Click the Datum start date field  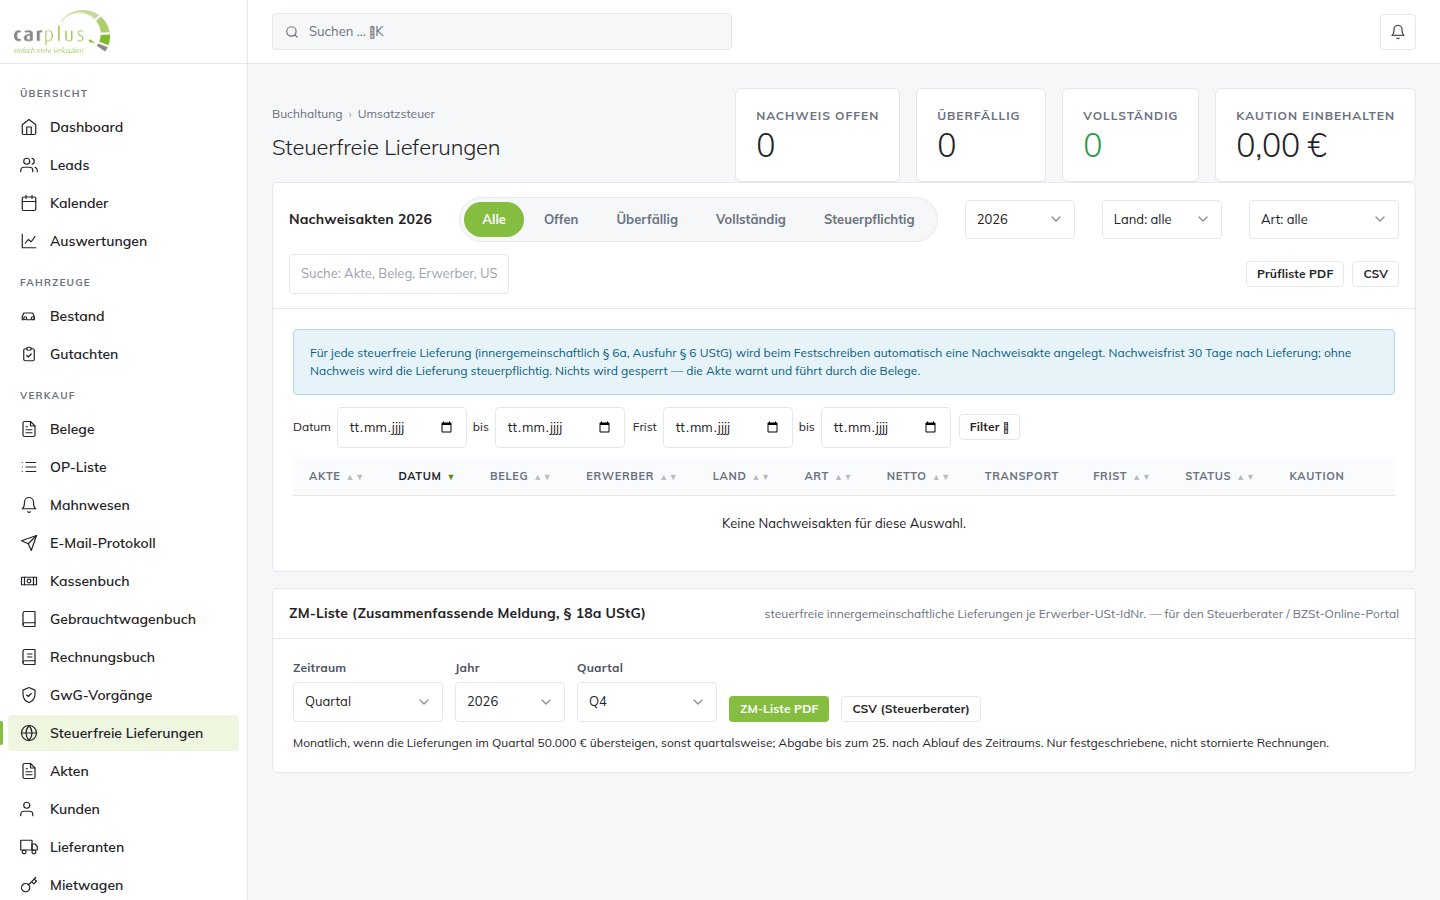pos(402,427)
